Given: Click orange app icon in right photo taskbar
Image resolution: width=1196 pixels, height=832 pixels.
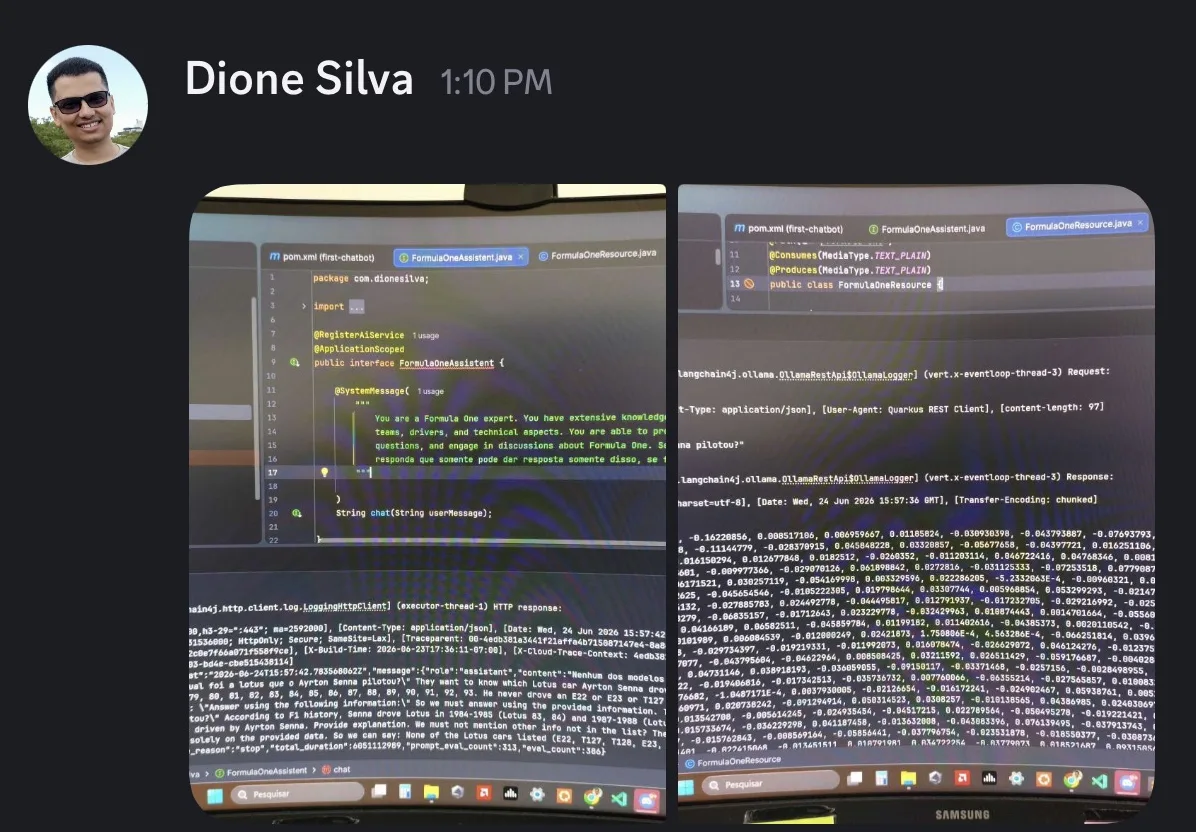Looking at the screenshot, I should click(x=1044, y=779).
